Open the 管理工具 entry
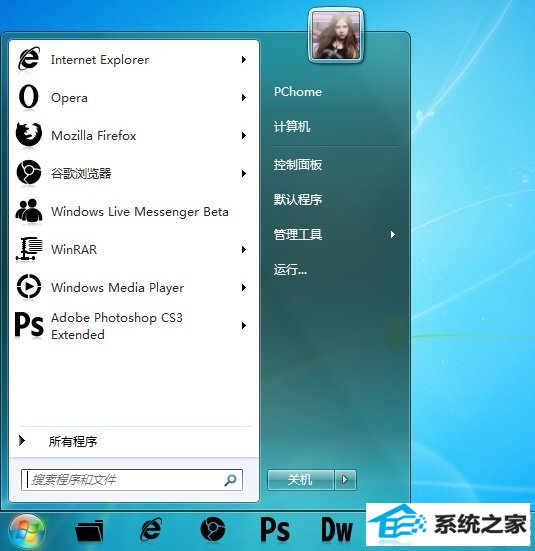The height and width of the screenshot is (551, 535). (x=298, y=234)
